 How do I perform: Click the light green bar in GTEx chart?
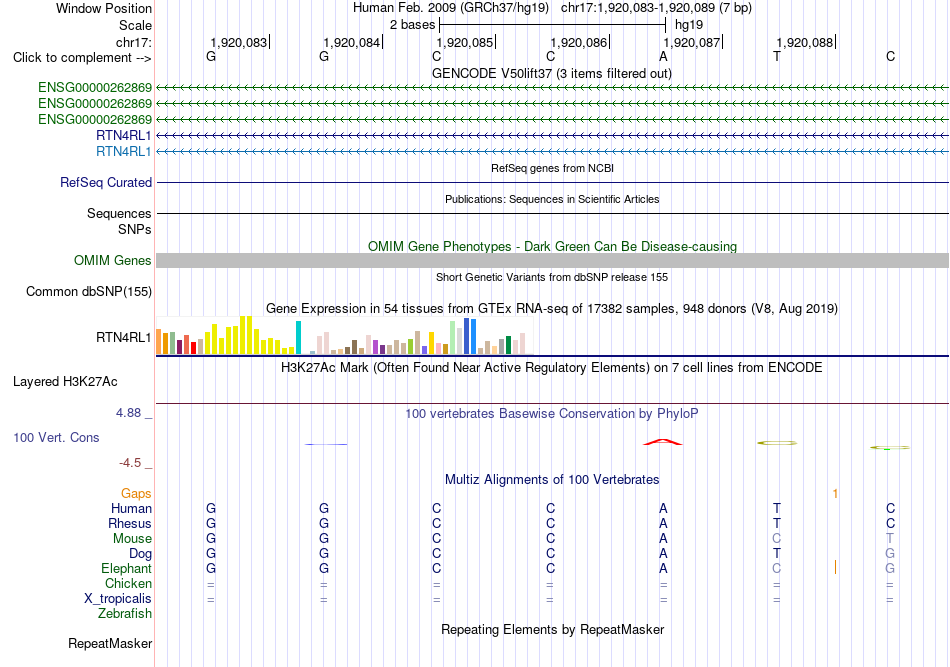pos(453,337)
